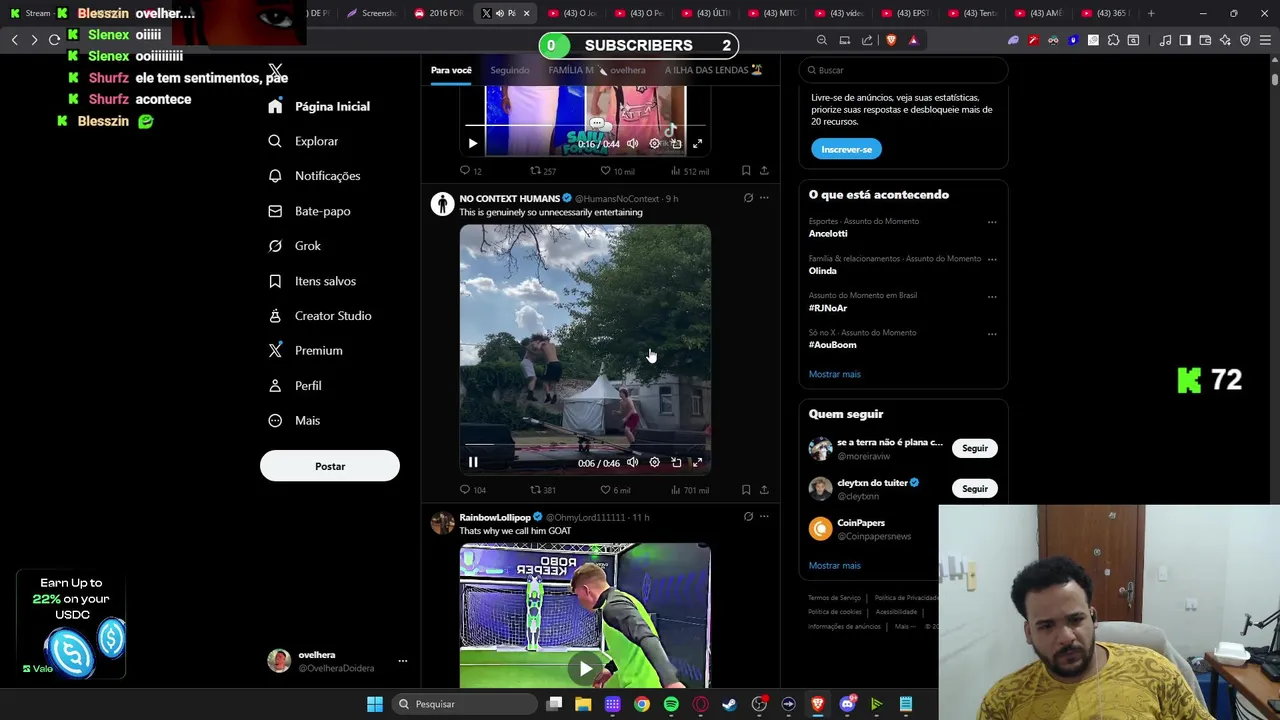Bookmark the NO CONTEXT HUMANS post

[746, 490]
